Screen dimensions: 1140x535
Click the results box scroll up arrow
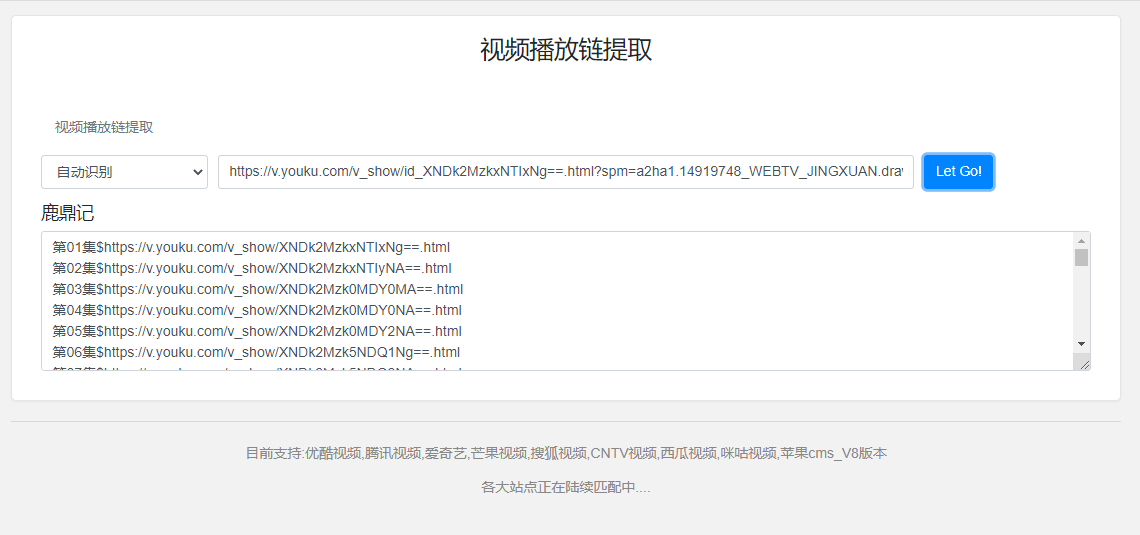point(1081,241)
